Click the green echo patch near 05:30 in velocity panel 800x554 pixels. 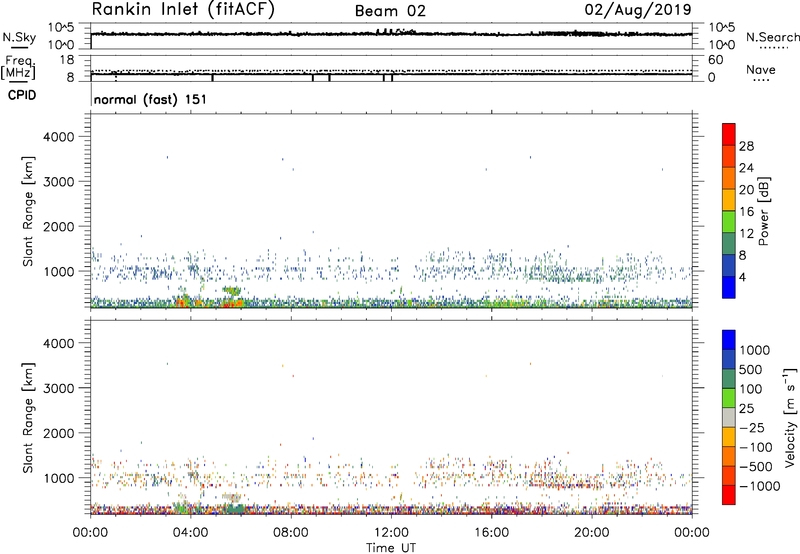click(x=235, y=508)
